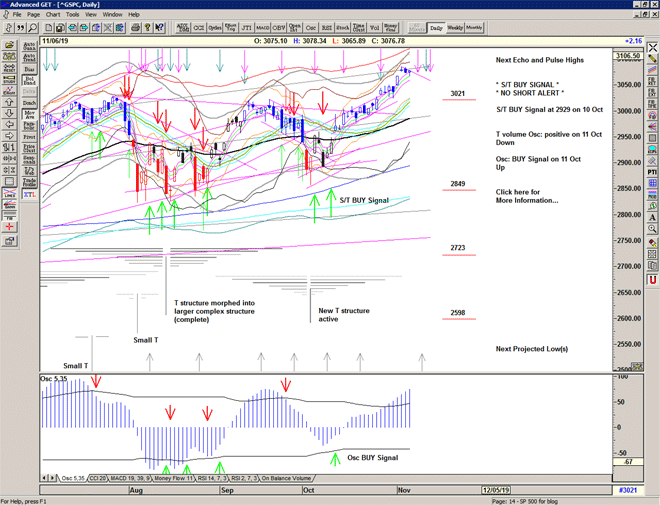Click the 12/05/19 date field on time axis
Image resolution: width=660 pixels, height=505 pixels.
coord(498,491)
